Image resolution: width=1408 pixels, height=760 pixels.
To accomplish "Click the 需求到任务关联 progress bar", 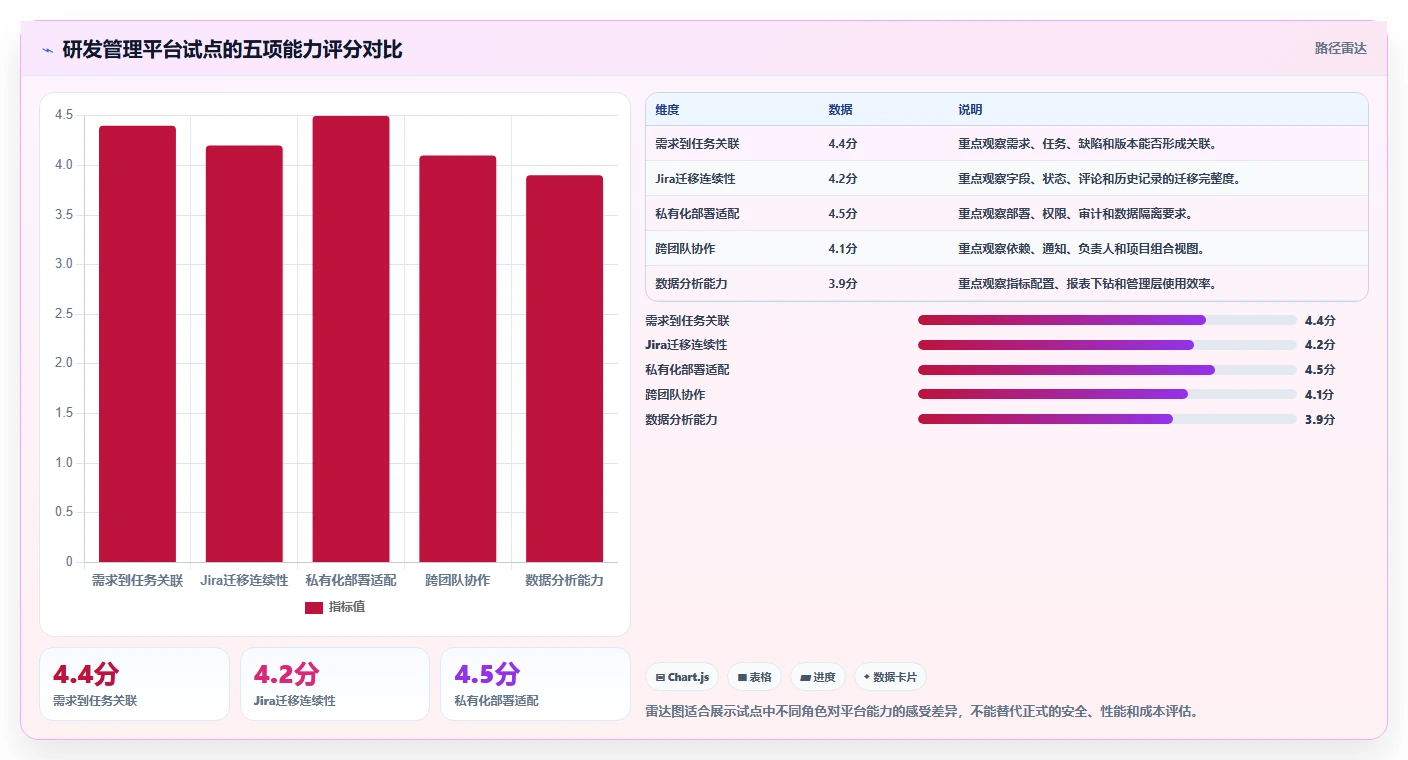I will click(1107, 320).
